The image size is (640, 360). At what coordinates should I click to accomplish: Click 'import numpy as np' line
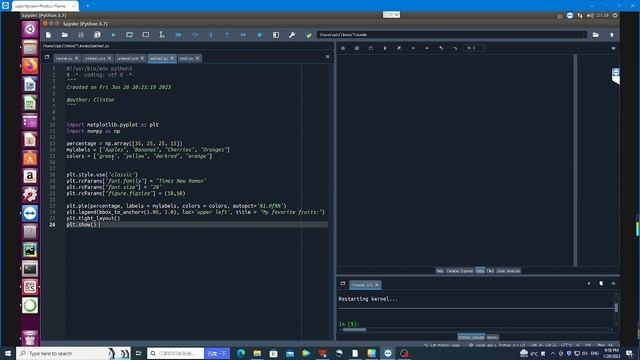point(93,131)
